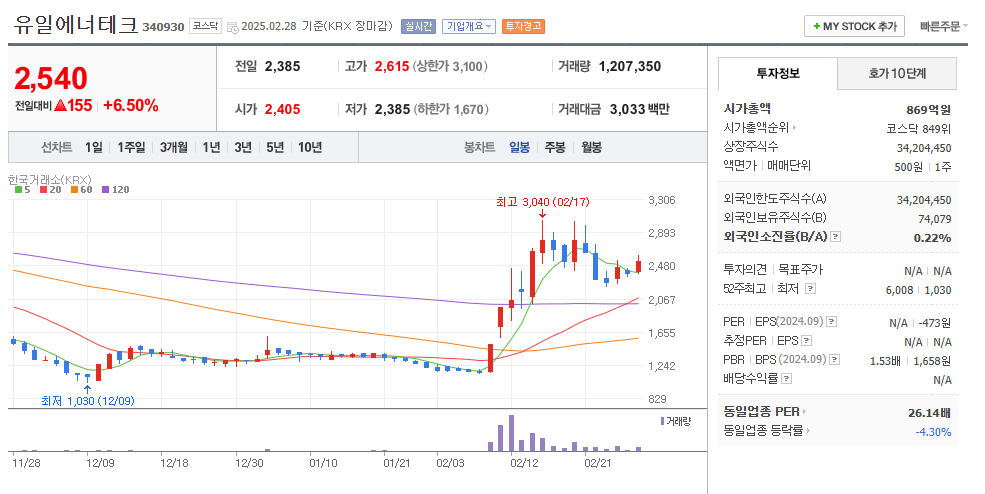Click the 유일에너테크 stock name heading
Screen dimensions: 985x494
(75, 25)
